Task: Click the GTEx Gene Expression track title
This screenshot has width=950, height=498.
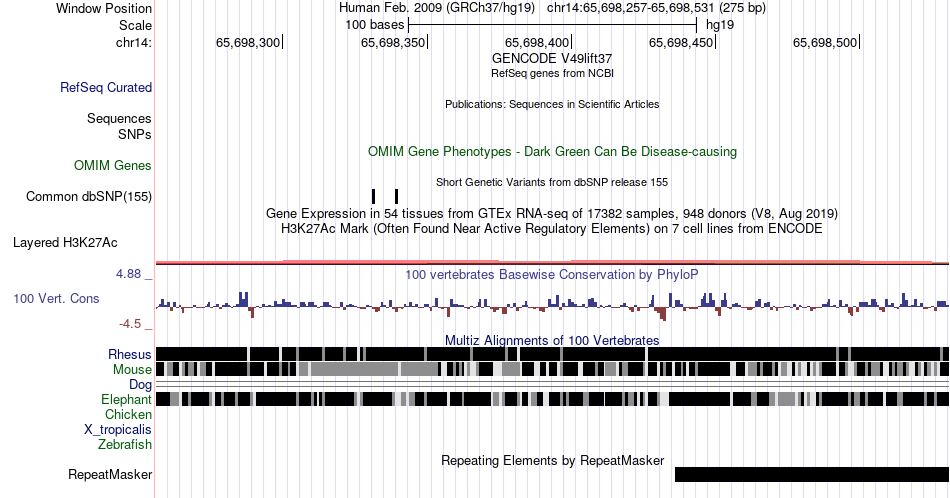Action: [x=552, y=213]
